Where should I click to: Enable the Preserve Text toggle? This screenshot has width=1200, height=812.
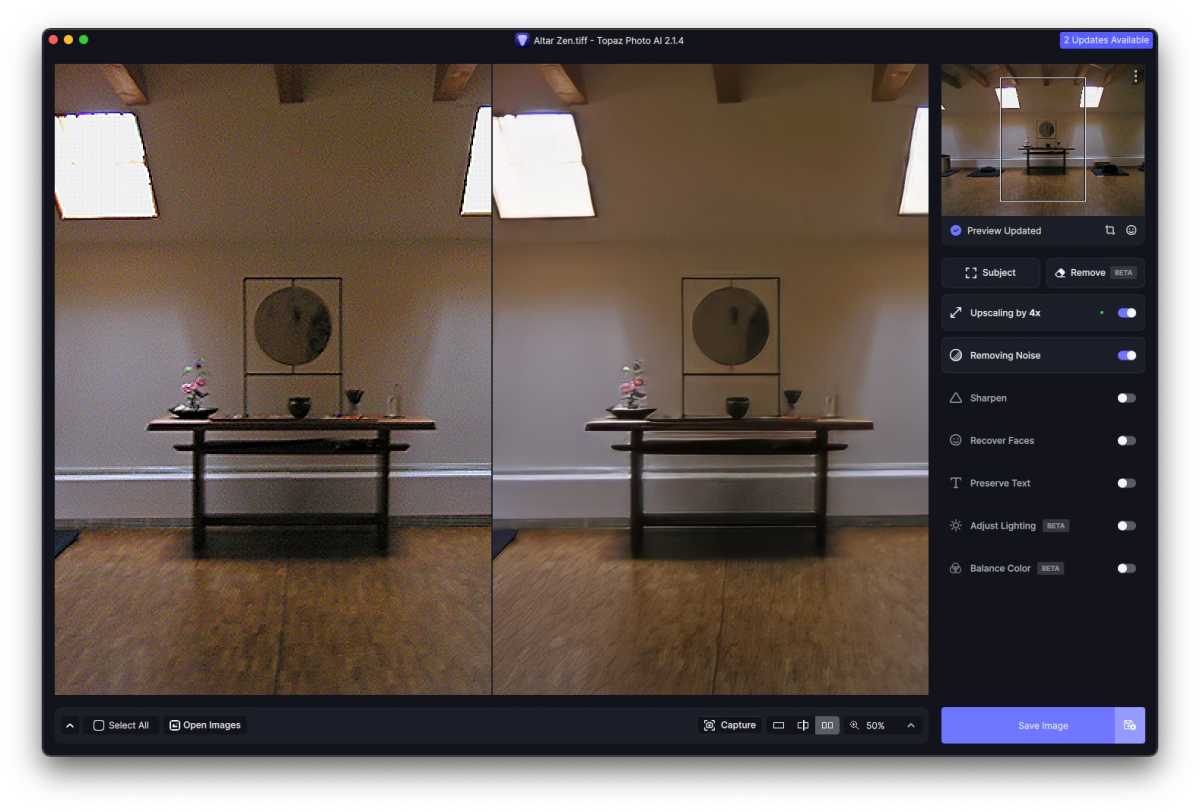coord(1127,483)
